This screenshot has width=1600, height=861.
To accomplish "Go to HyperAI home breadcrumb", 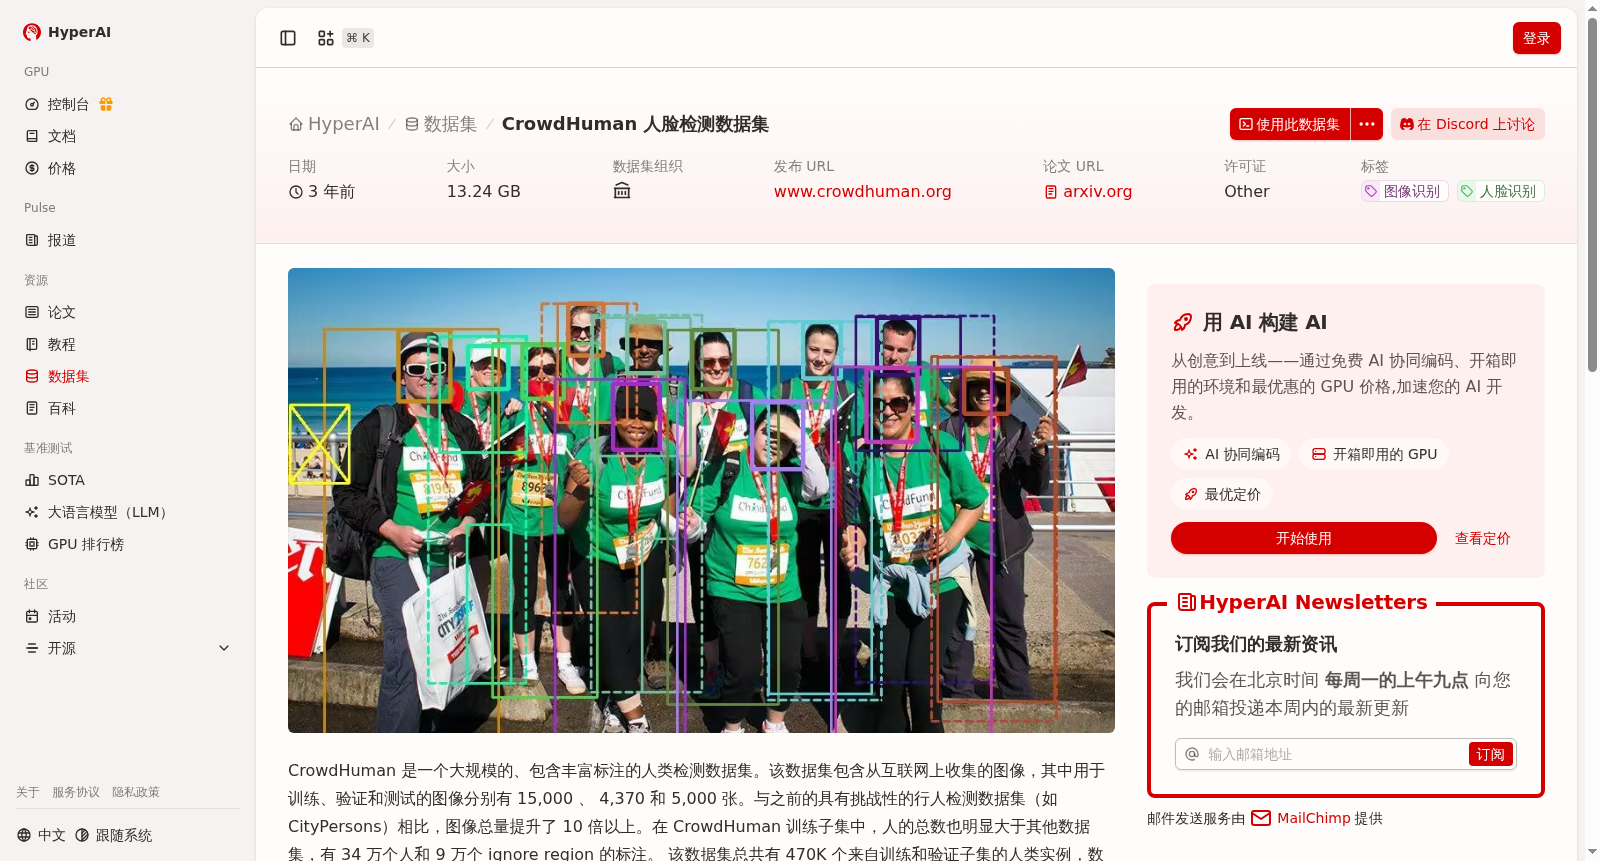I will tap(334, 124).
